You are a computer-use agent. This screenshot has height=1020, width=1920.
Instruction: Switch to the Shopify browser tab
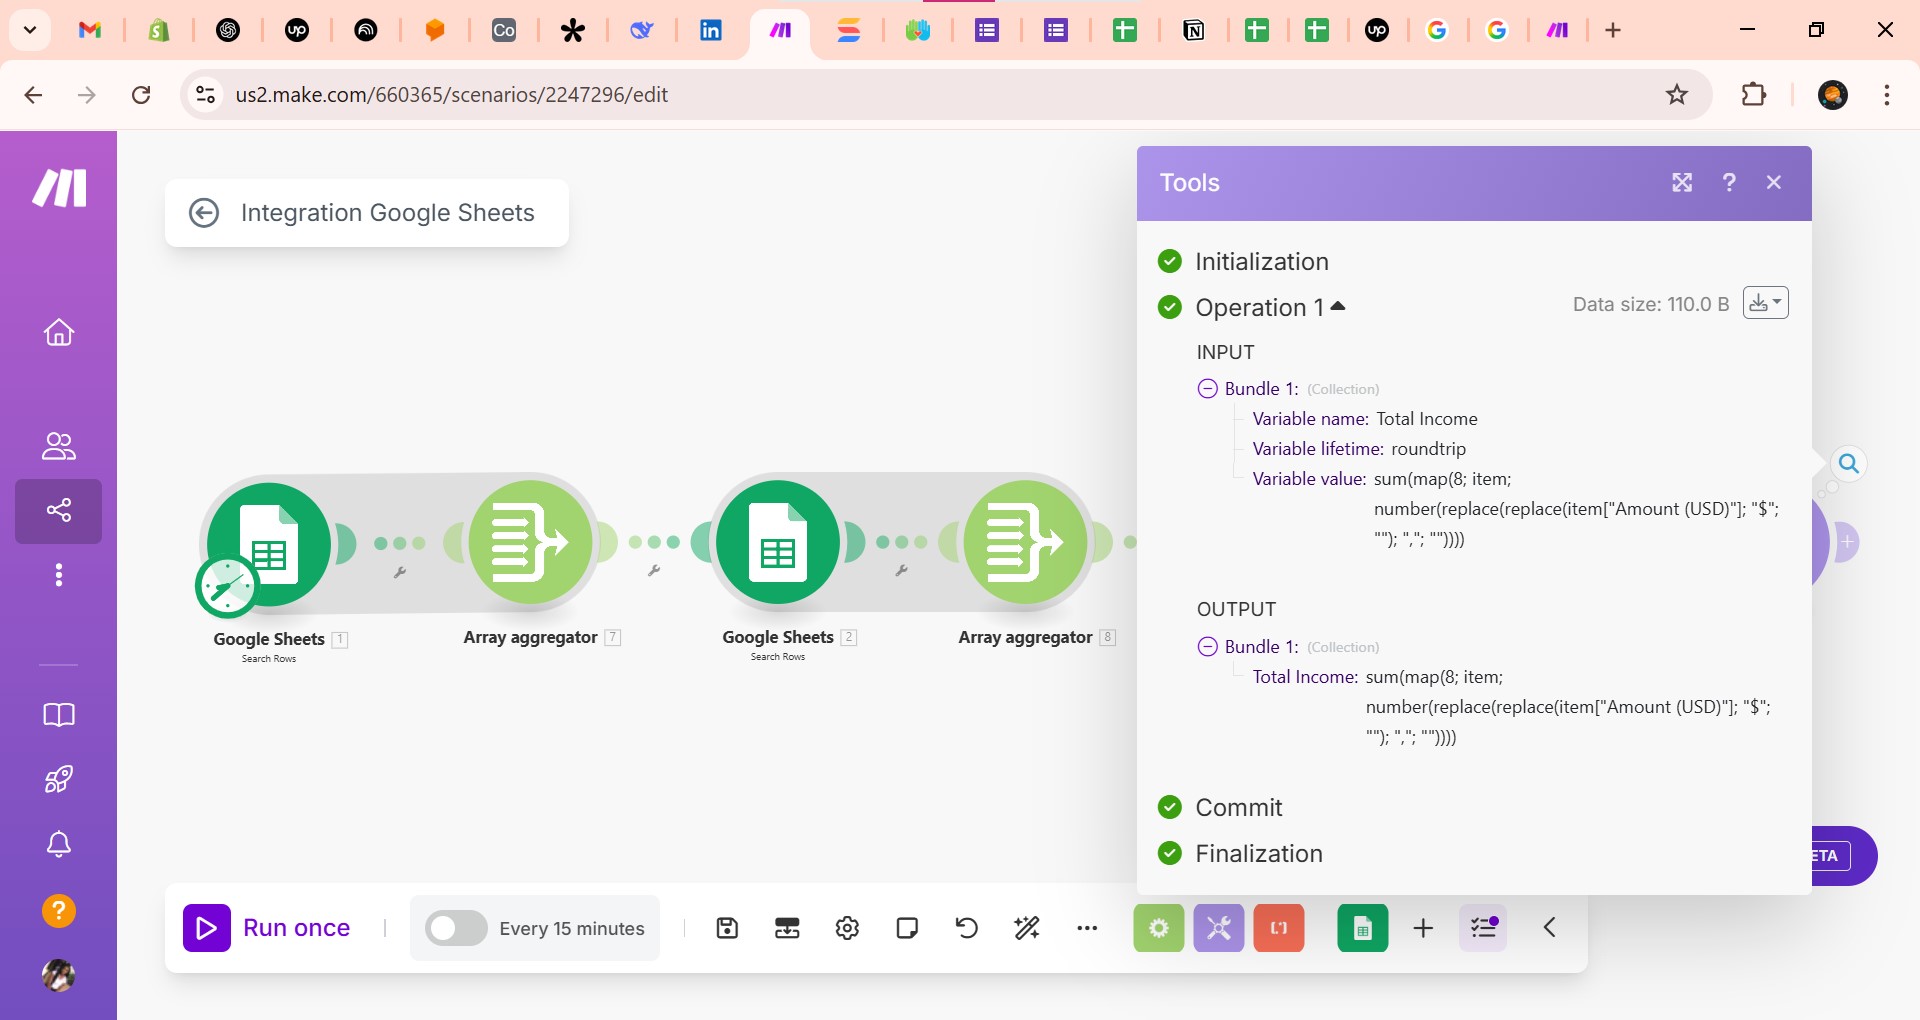click(159, 30)
